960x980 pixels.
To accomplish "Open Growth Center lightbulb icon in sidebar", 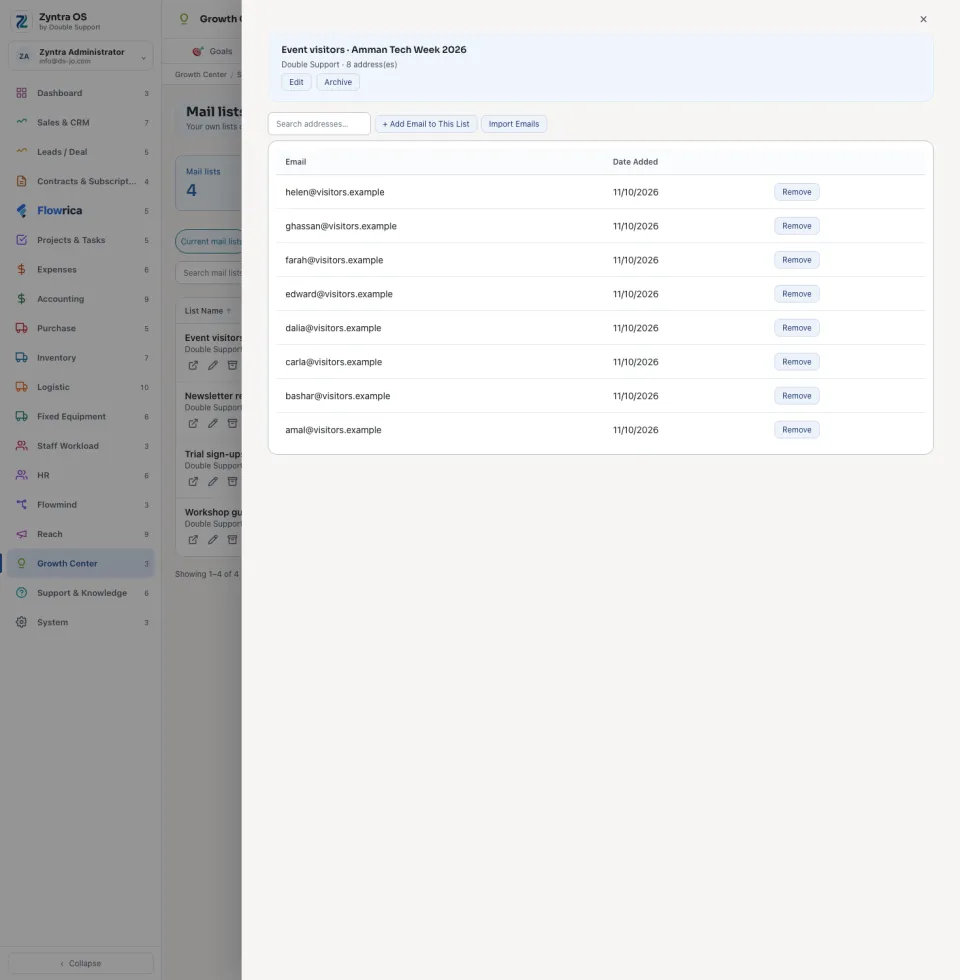I will [21, 563].
